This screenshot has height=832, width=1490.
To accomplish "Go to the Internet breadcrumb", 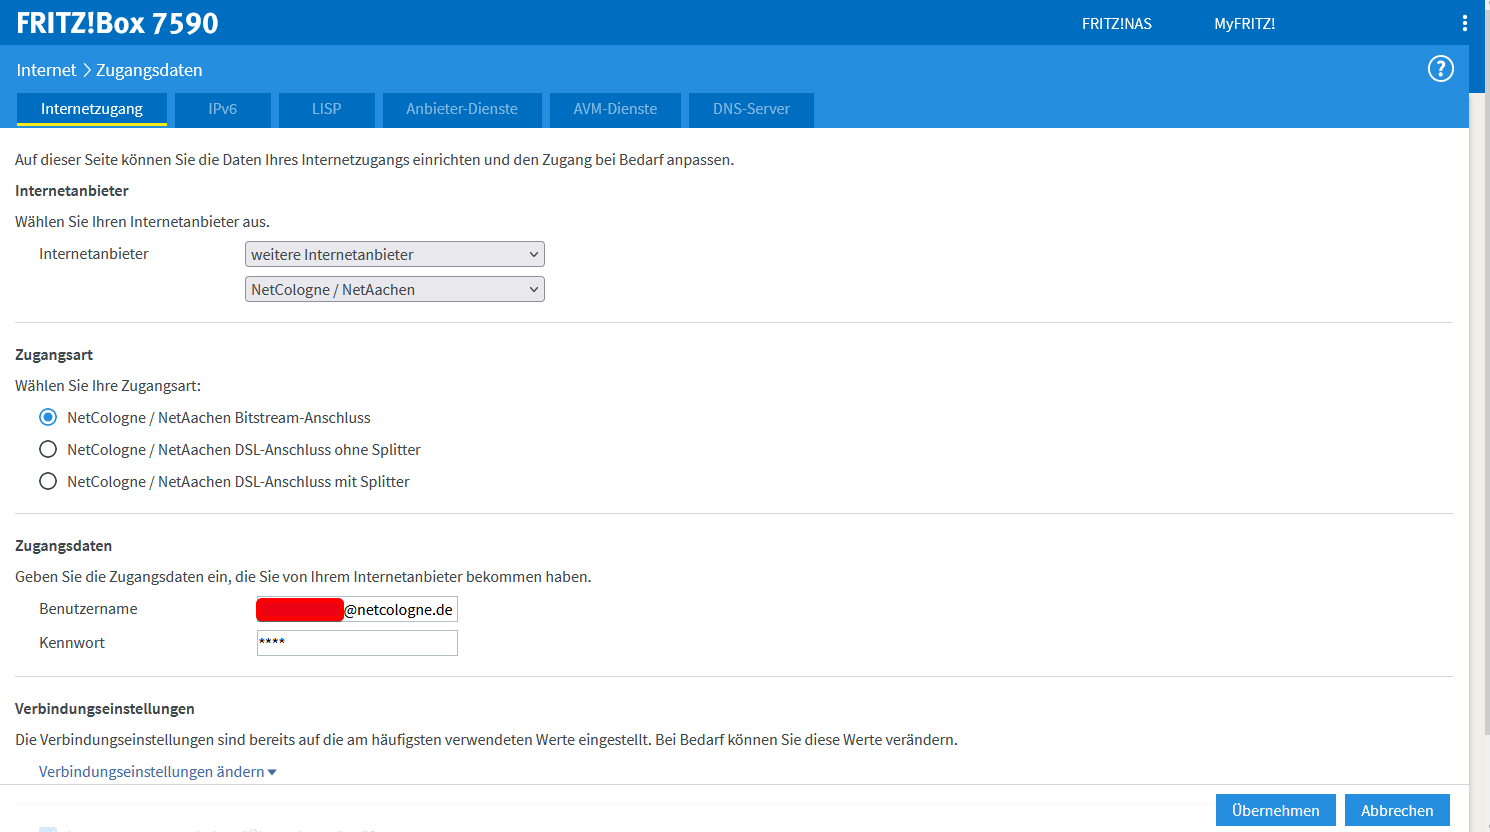I will click(46, 70).
